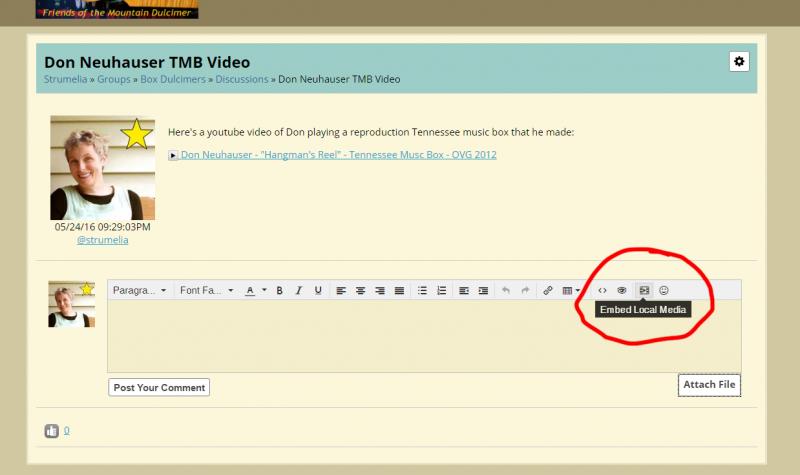Viewport: 800px width, 475px height.
Task: Insert a bullet list
Action: pos(422,290)
